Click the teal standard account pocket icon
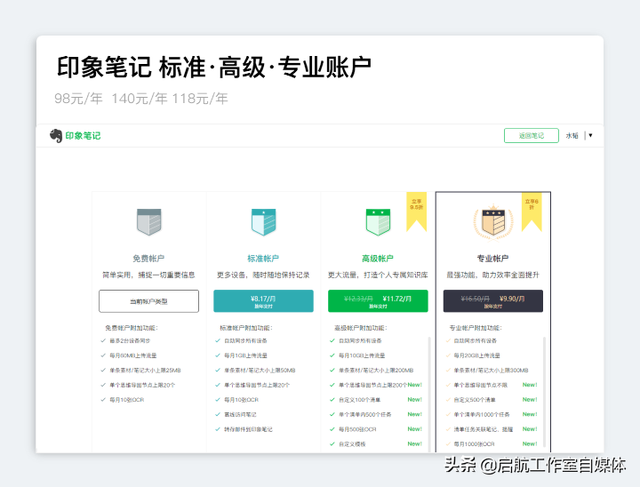 point(263,222)
